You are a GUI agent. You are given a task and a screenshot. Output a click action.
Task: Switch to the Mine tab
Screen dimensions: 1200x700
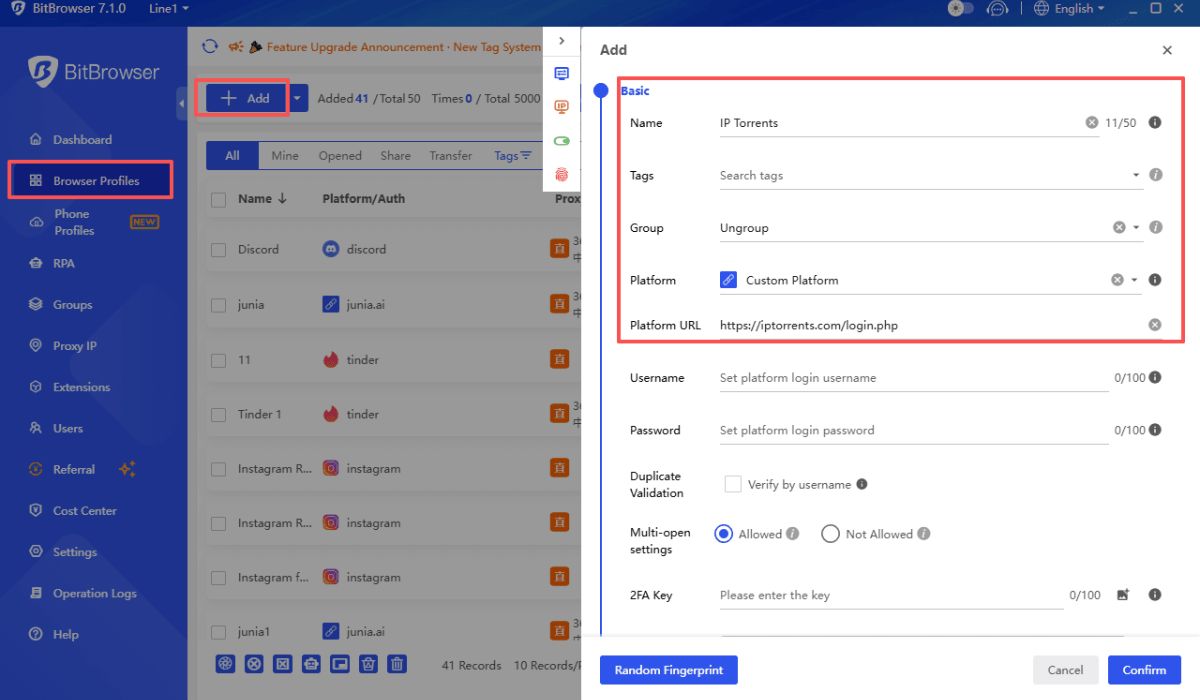pyautogui.click(x=285, y=156)
